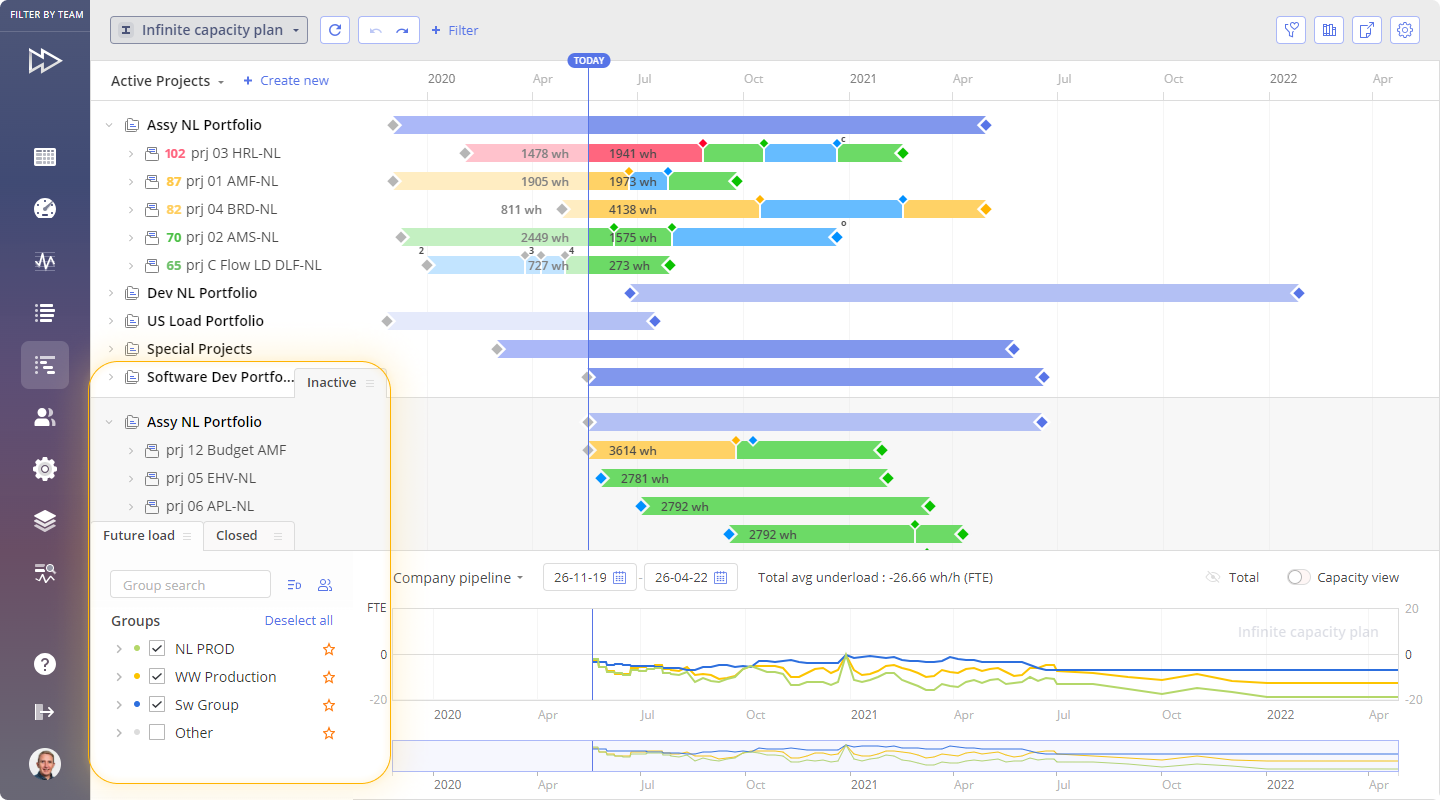Viewport: 1440px width, 800px height.
Task: Click the refresh icon in top toolbar
Action: point(335,30)
